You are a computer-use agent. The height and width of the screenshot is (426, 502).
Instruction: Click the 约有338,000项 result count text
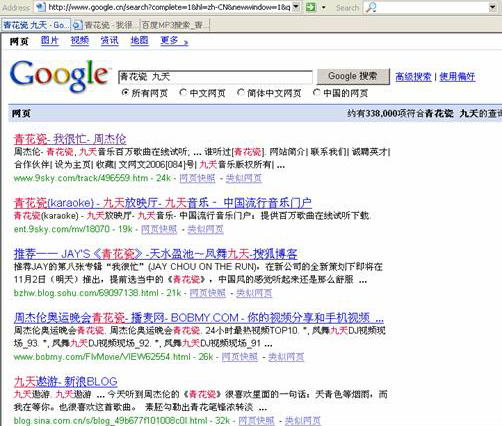pyautogui.click(x=424, y=114)
